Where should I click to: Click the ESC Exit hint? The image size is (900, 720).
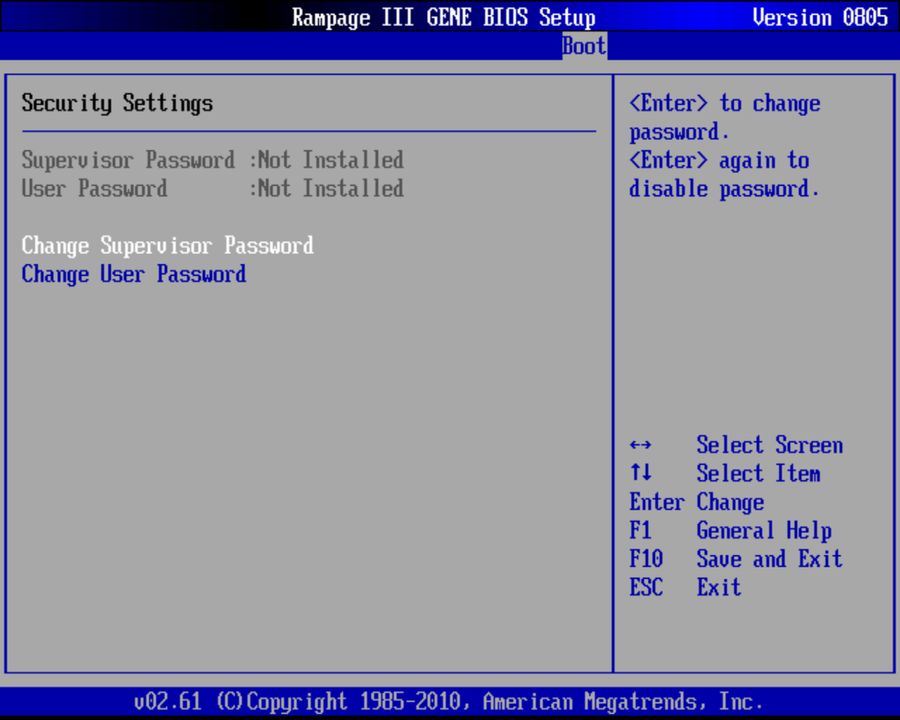pyautogui.click(x=685, y=587)
